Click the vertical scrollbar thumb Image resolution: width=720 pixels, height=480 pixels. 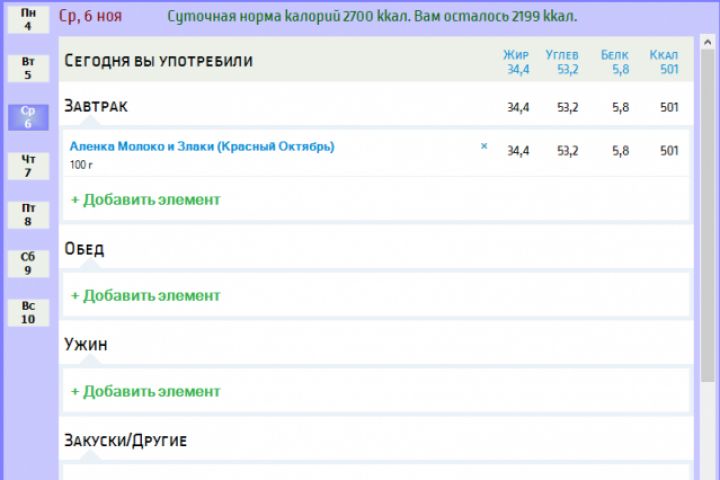[x=708, y=215]
